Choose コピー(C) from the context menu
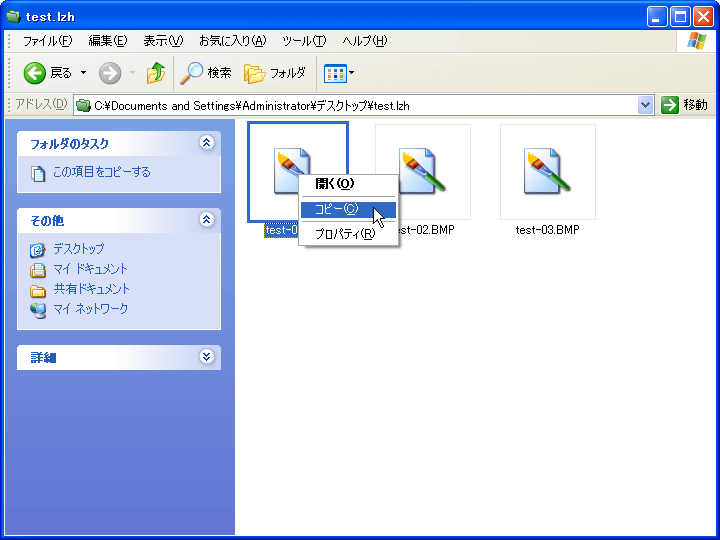 336,209
